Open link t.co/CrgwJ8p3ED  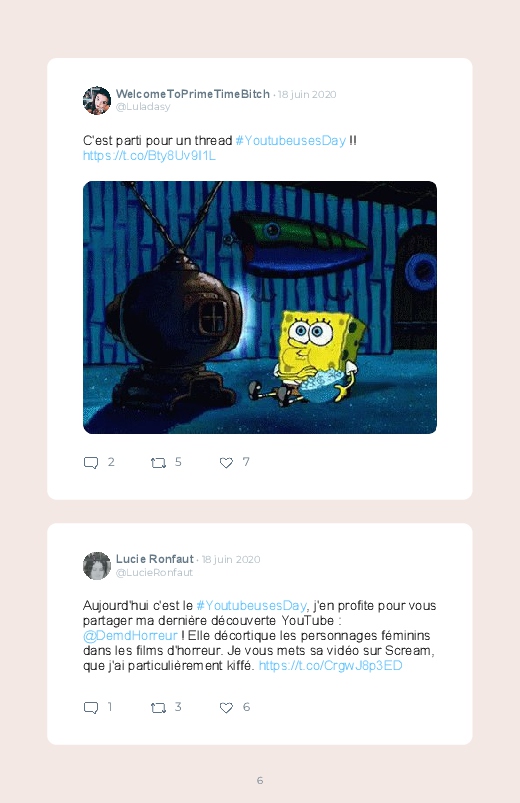pyautogui.click(x=330, y=666)
